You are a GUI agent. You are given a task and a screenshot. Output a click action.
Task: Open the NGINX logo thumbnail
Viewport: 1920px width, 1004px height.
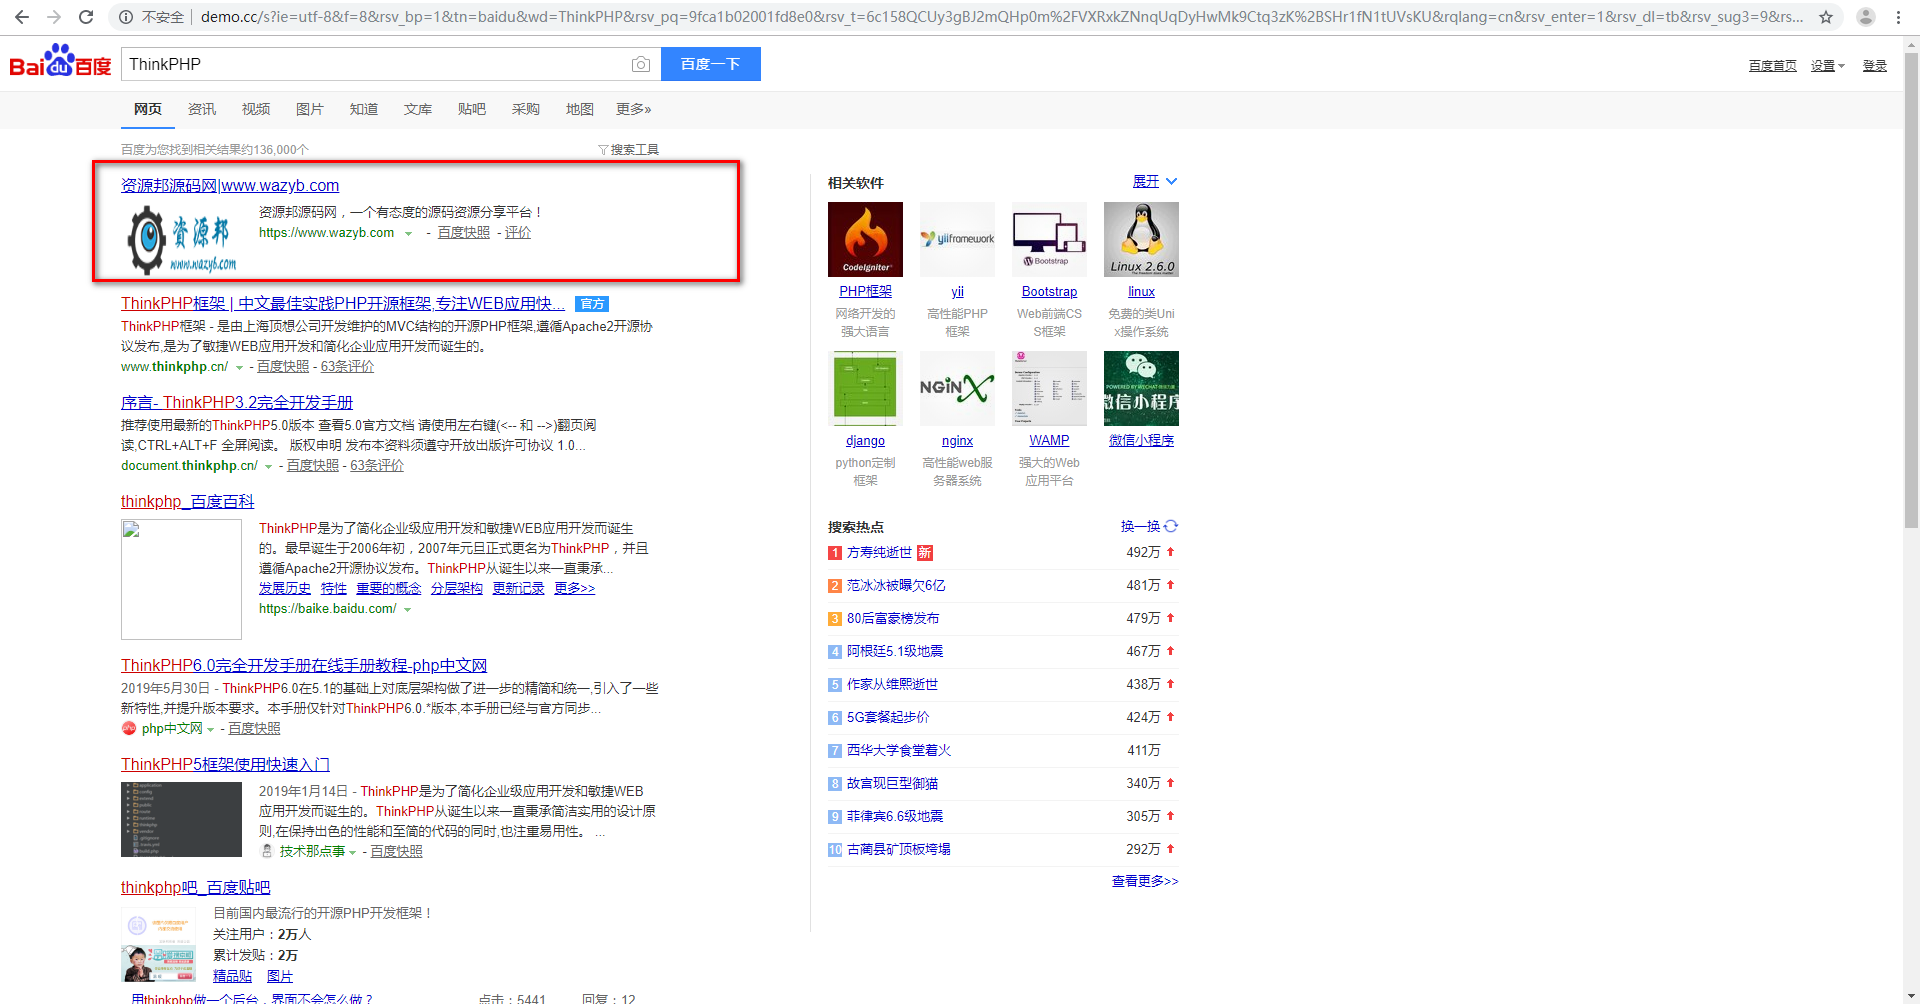coord(957,388)
